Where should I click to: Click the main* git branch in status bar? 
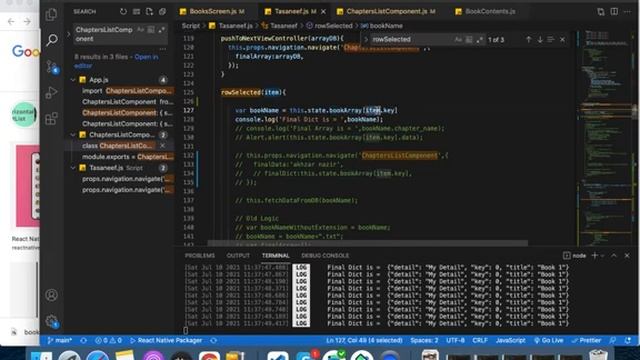tap(60, 340)
